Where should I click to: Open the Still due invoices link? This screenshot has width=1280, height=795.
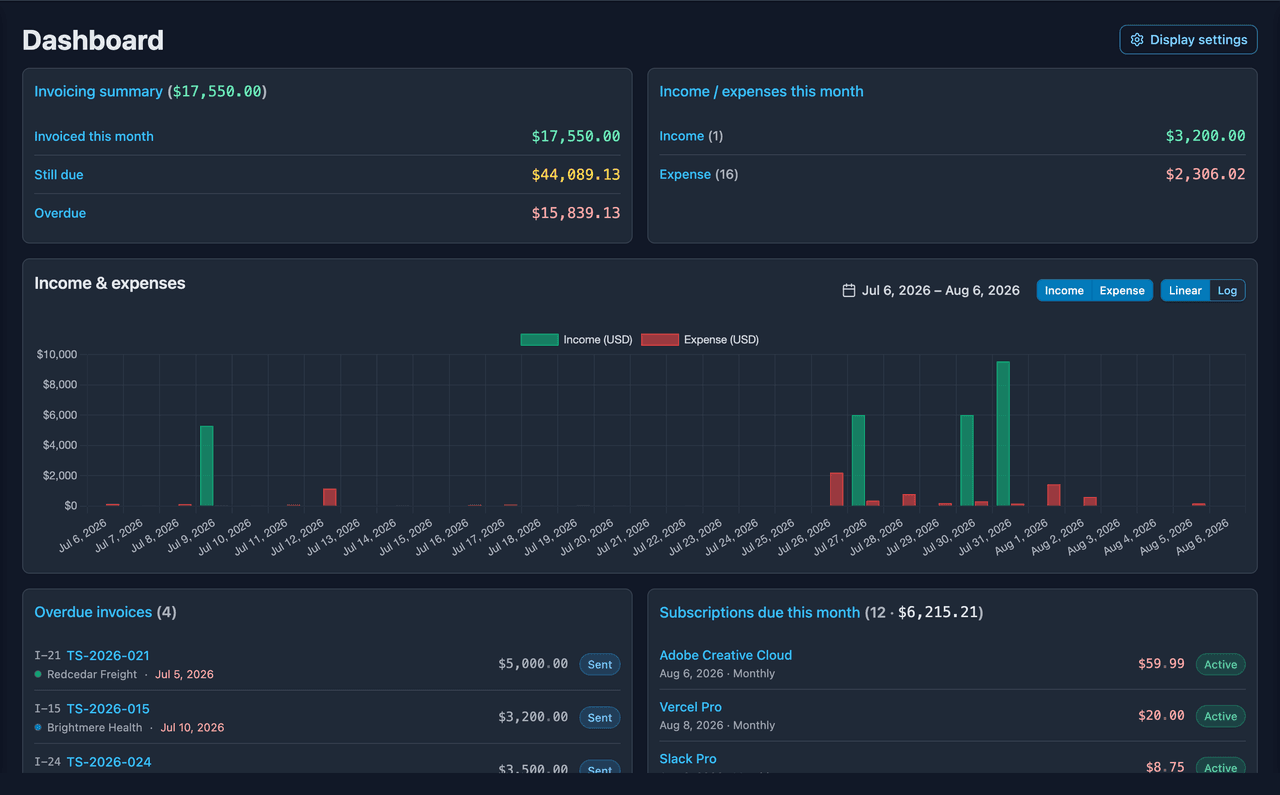[x=59, y=174]
